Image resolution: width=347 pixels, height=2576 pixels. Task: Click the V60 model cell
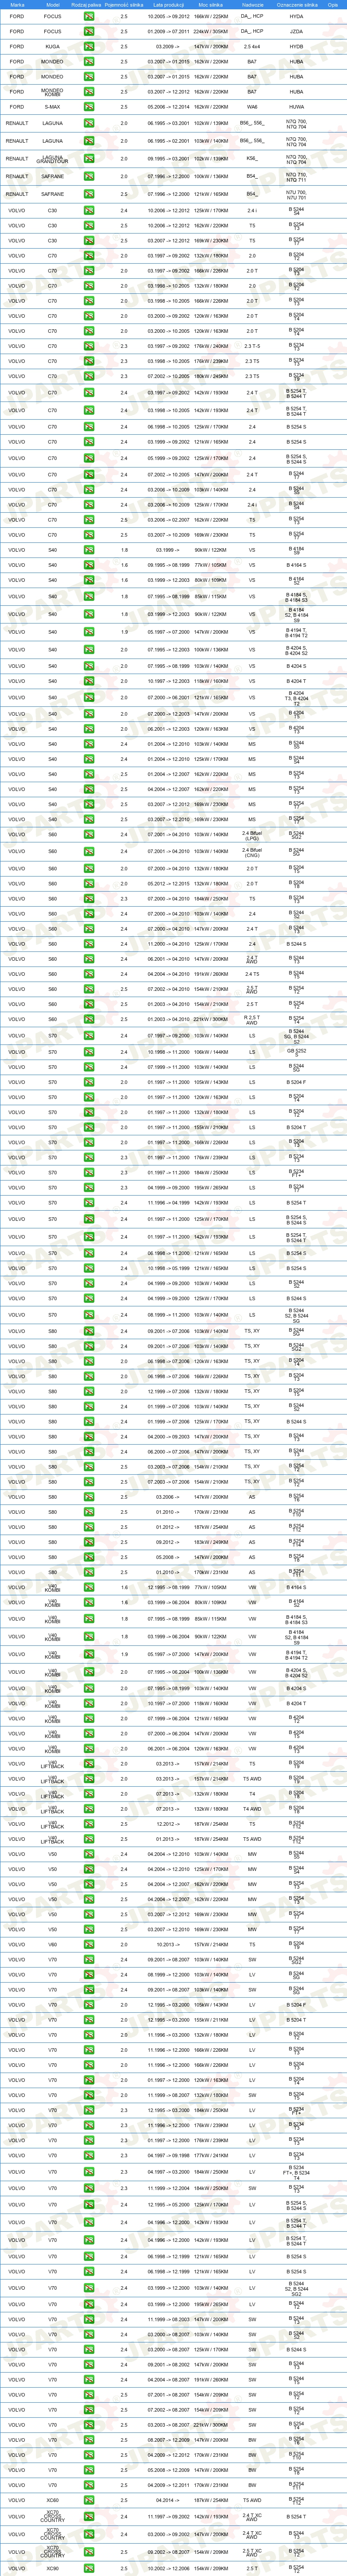(x=53, y=1944)
